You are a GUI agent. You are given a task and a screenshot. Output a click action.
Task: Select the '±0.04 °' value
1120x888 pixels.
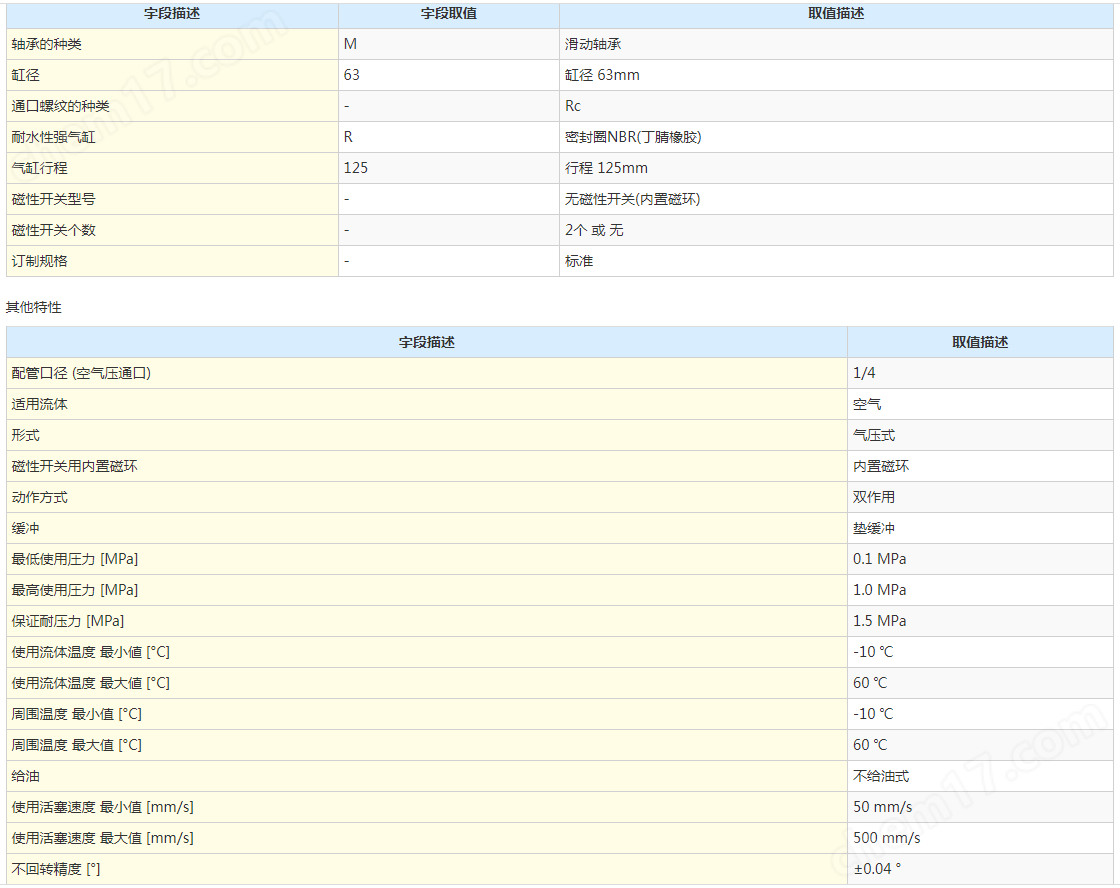point(980,869)
